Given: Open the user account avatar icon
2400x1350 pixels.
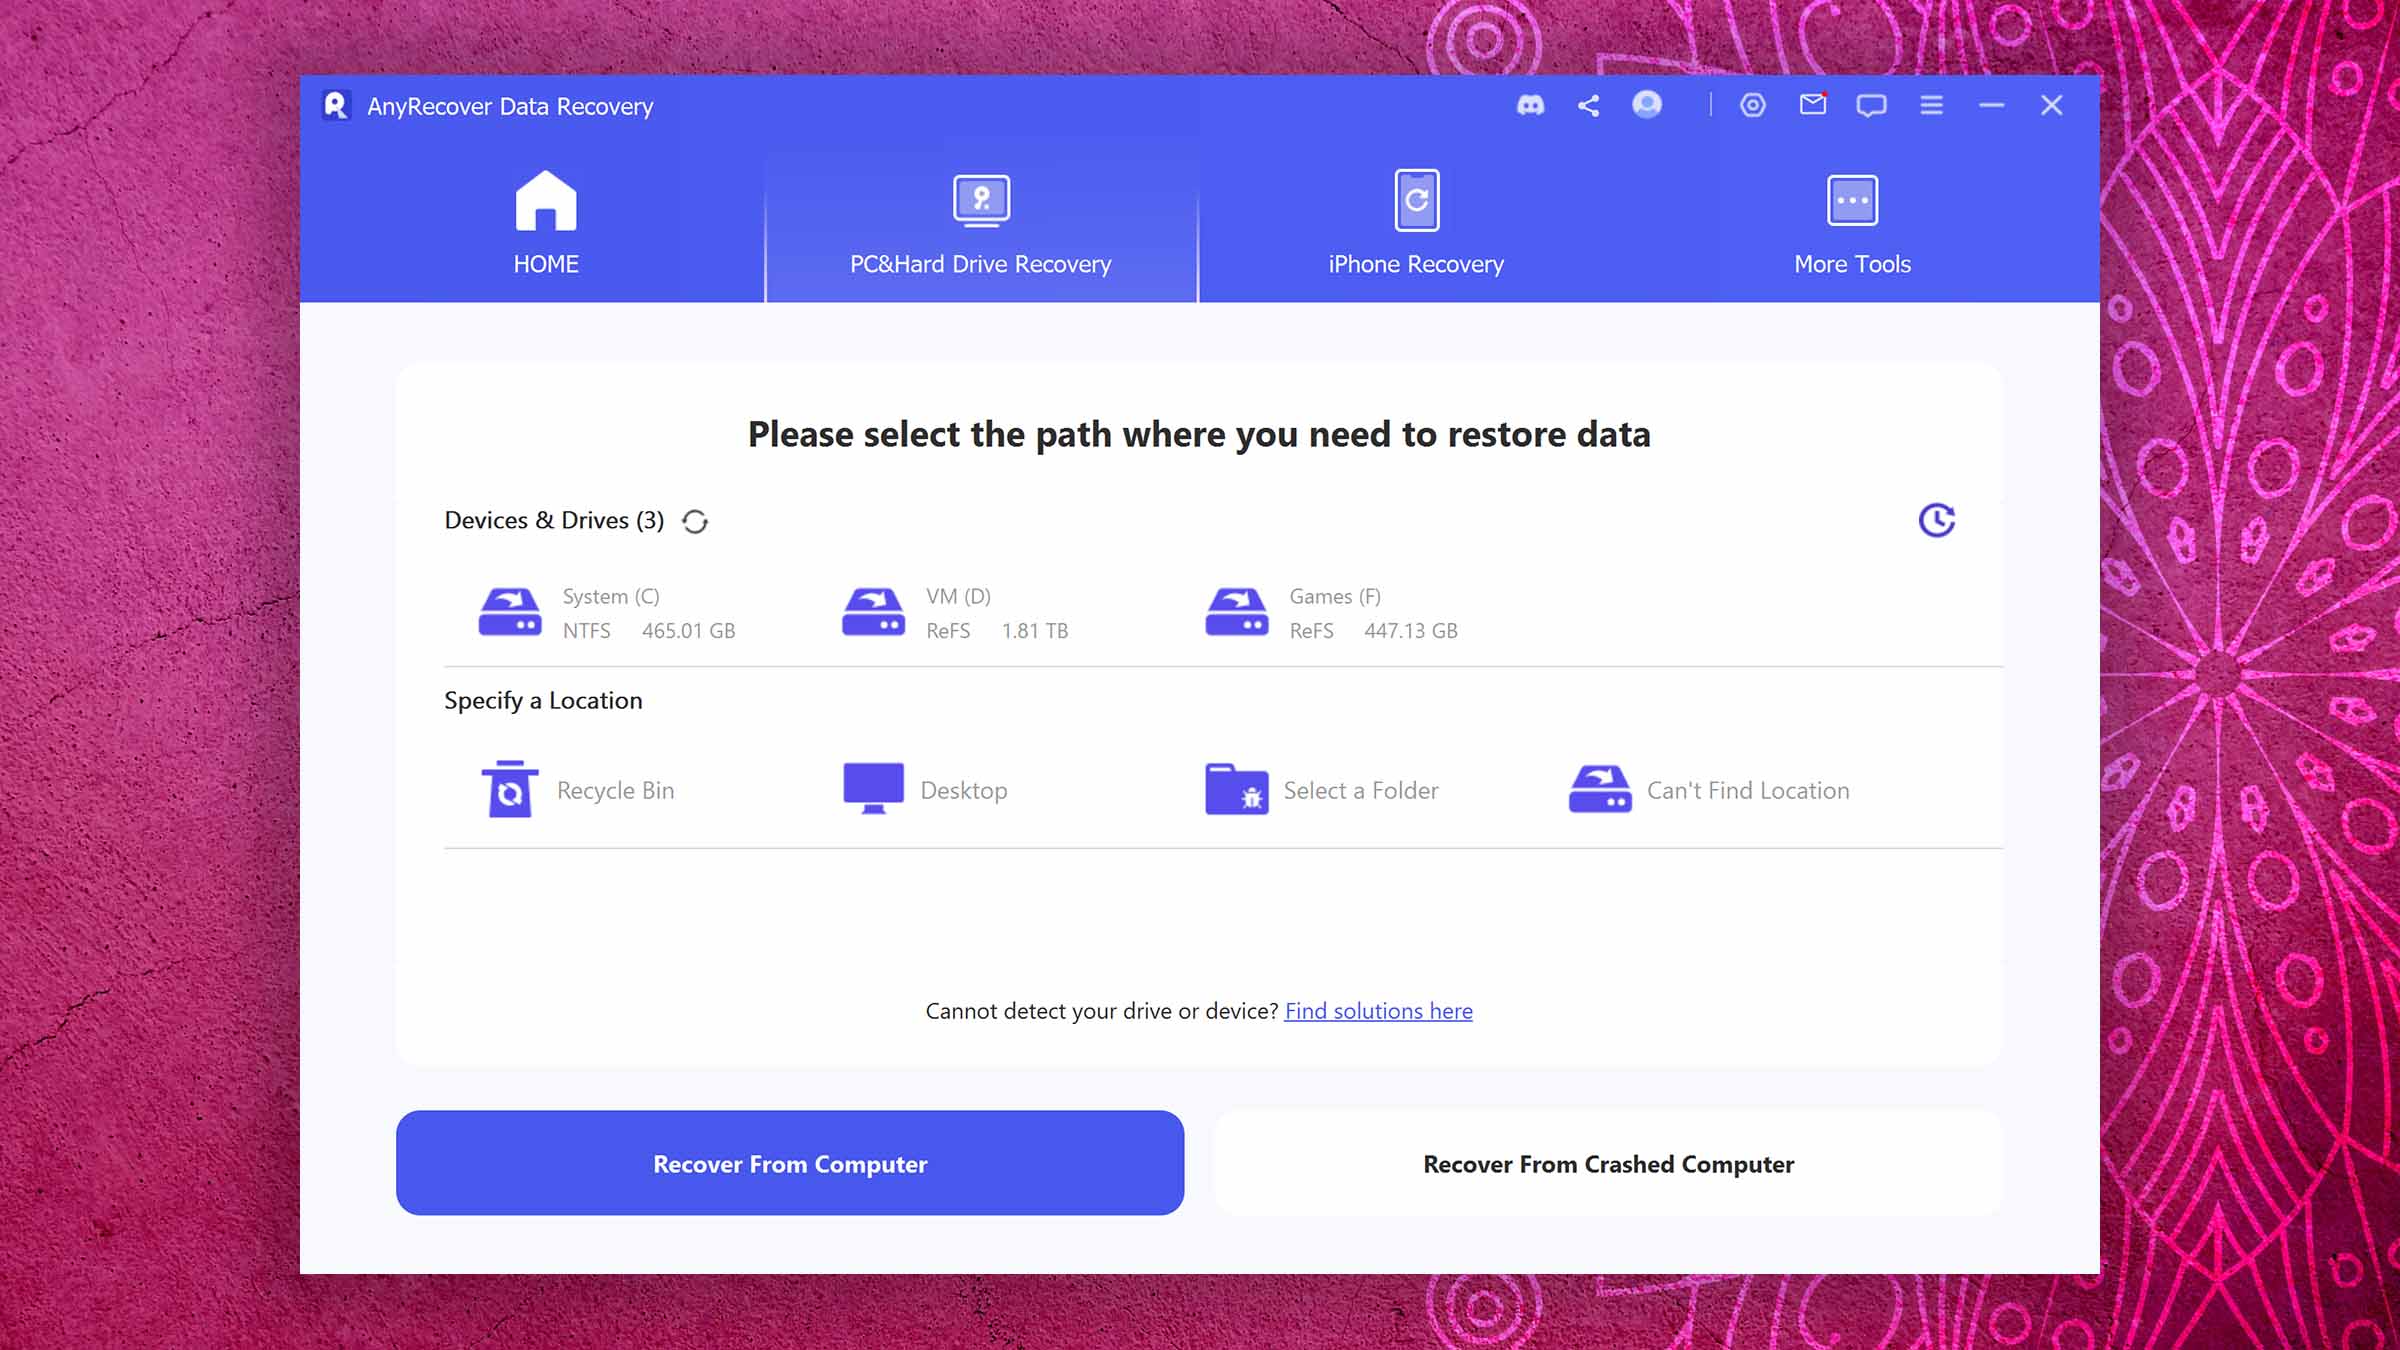Looking at the screenshot, I should tap(1647, 104).
